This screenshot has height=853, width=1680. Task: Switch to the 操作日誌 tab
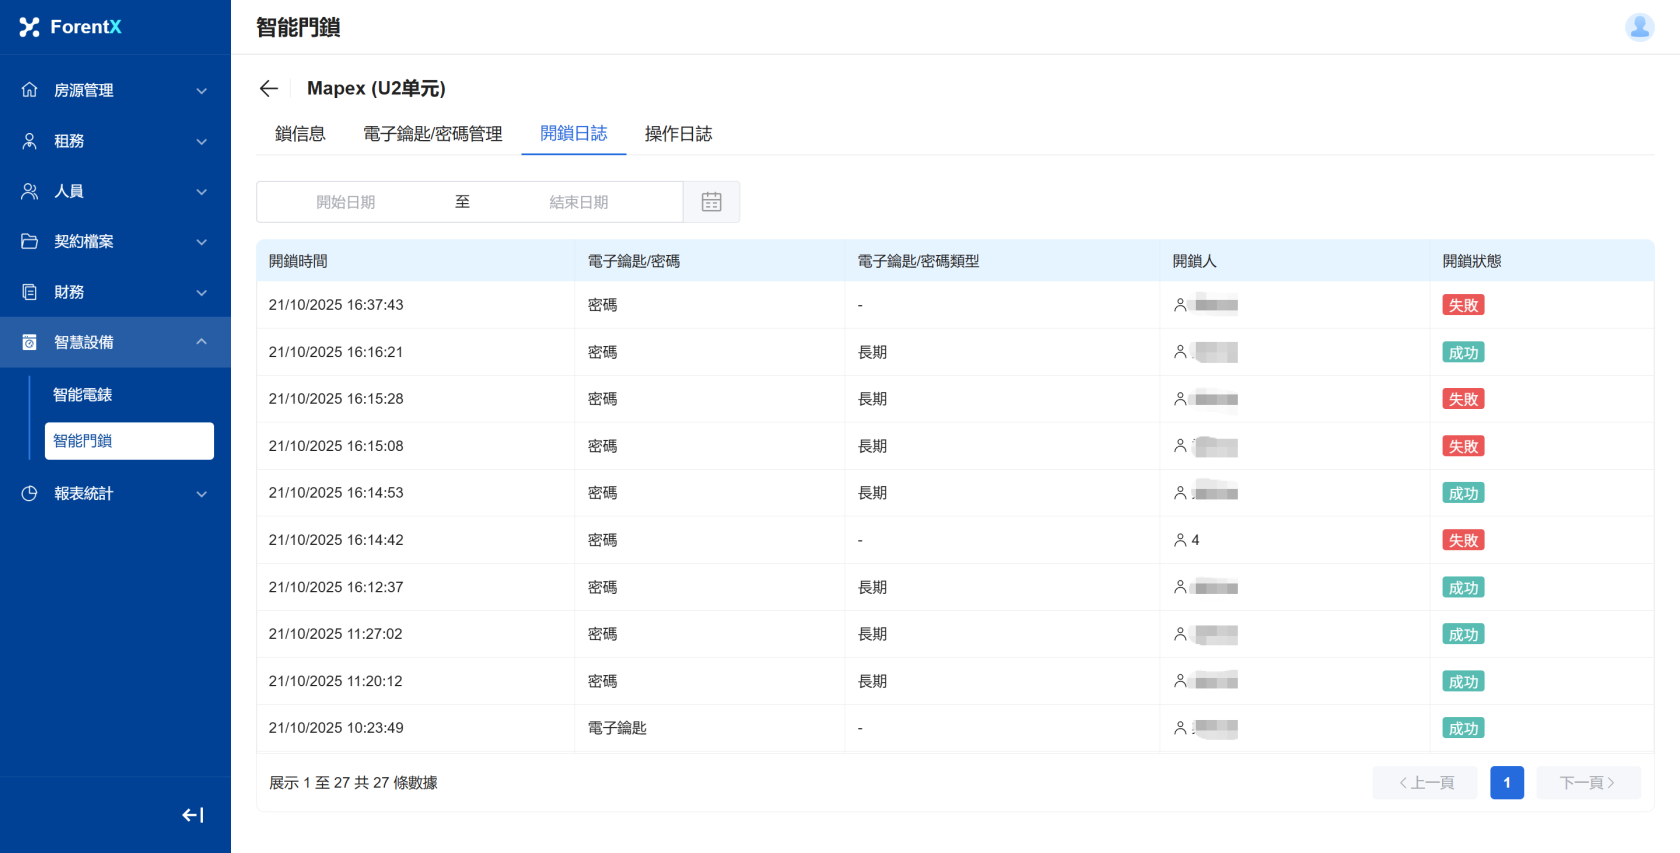[x=678, y=134]
